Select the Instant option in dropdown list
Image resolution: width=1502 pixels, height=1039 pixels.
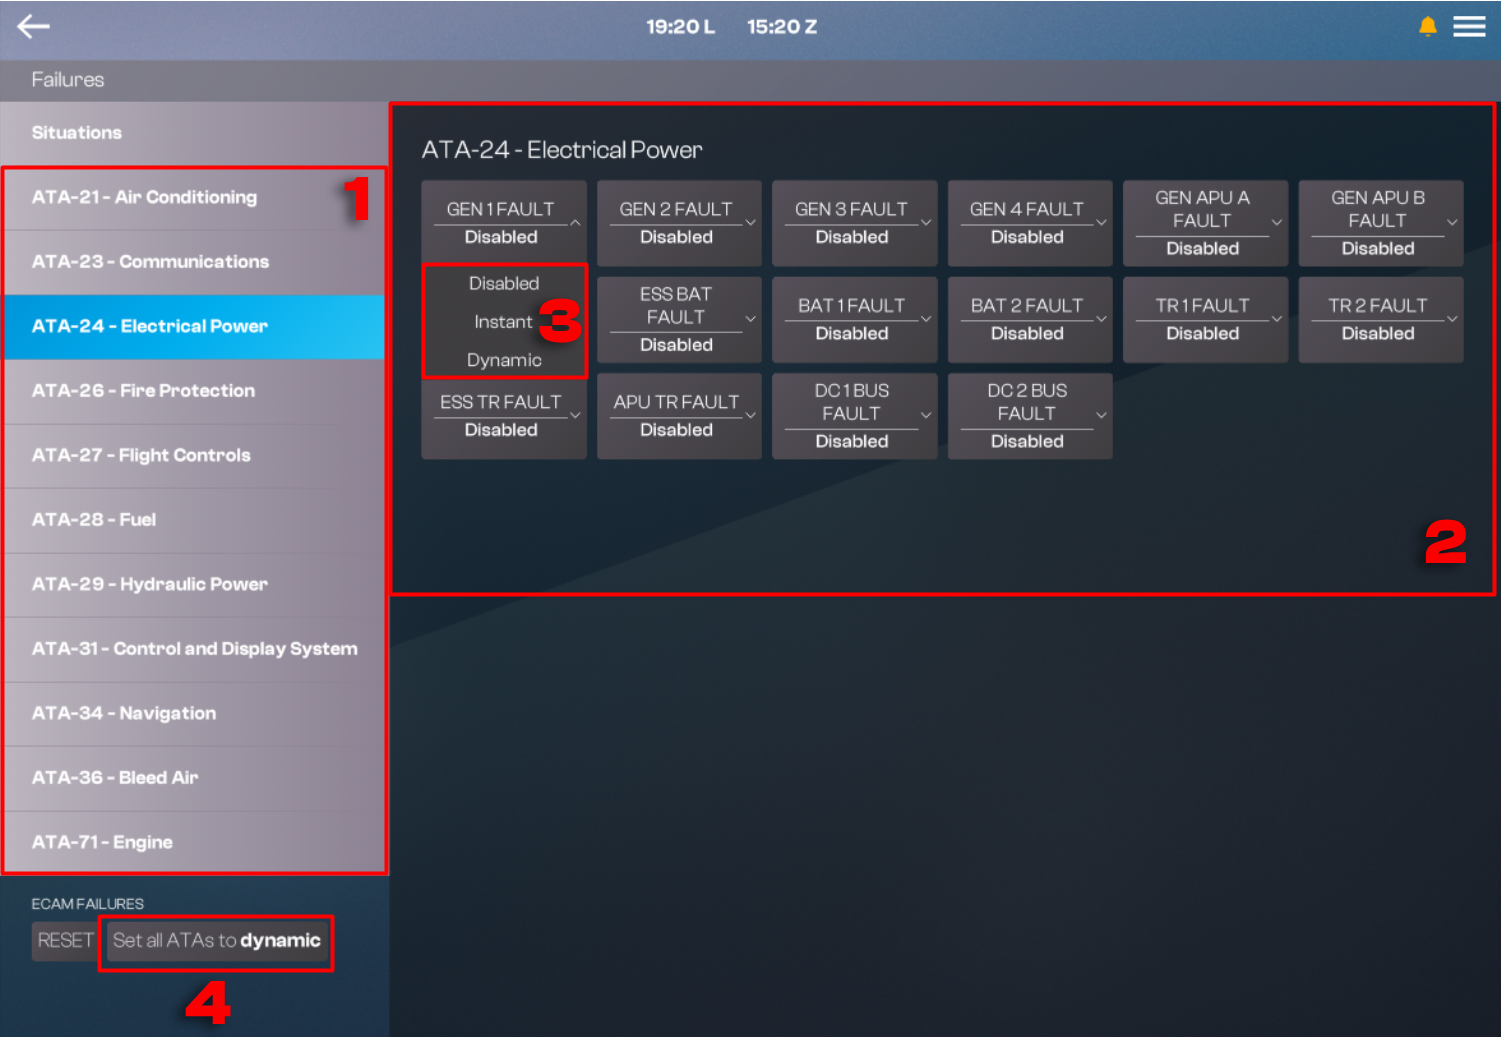(x=503, y=322)
